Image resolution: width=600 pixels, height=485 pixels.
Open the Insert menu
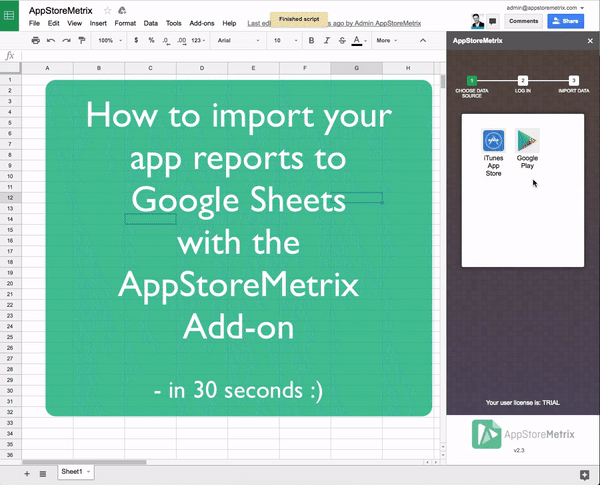coord(98,23)
